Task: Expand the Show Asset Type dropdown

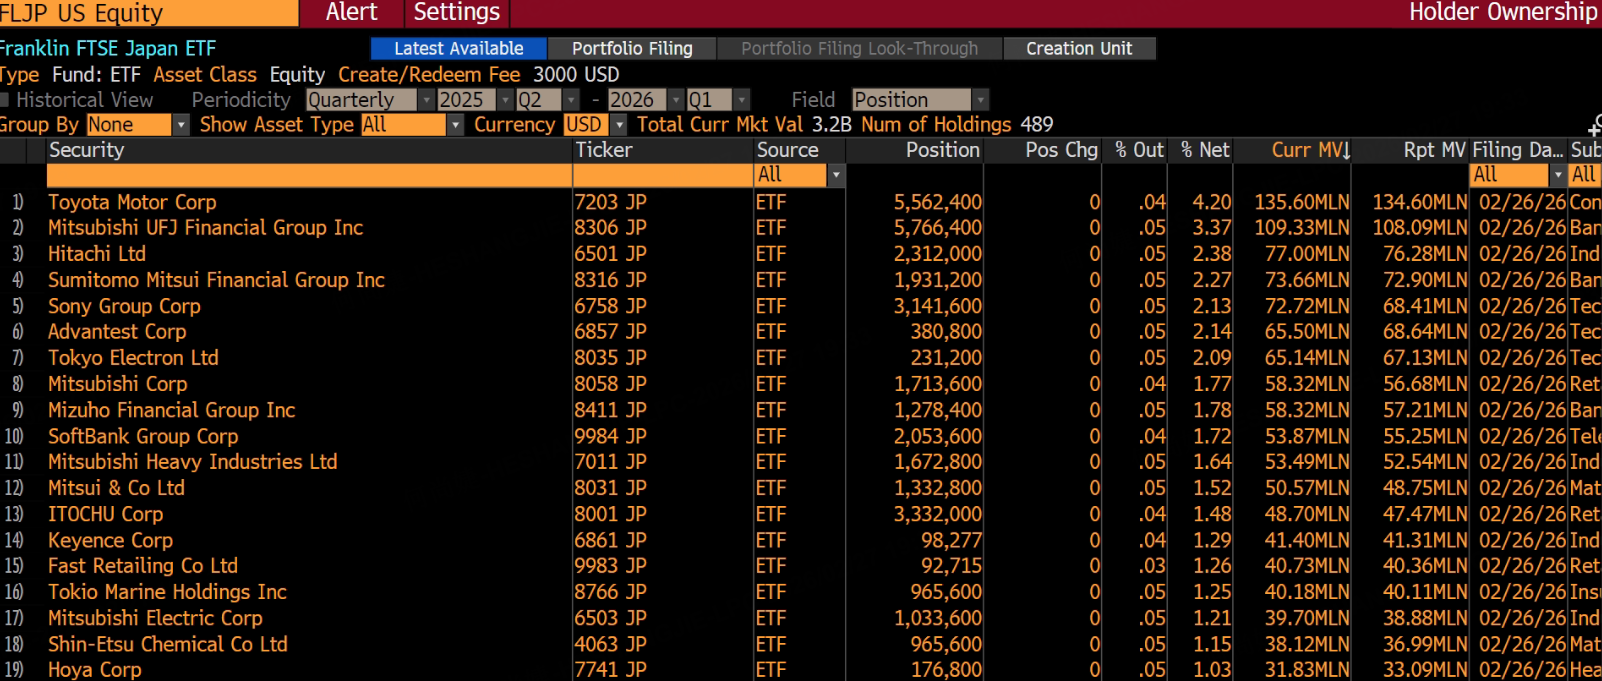Action: (455, 125)
